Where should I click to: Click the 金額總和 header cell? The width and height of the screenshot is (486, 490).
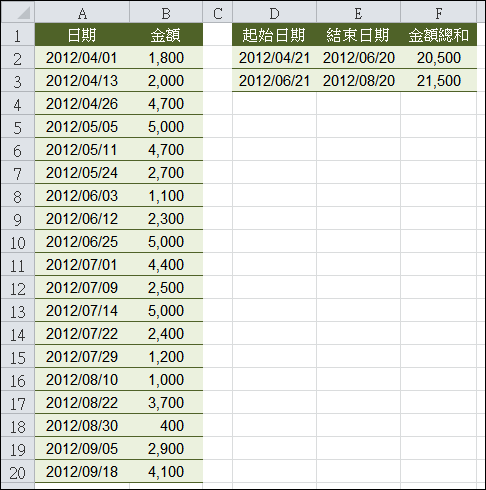tap(439, 35)
